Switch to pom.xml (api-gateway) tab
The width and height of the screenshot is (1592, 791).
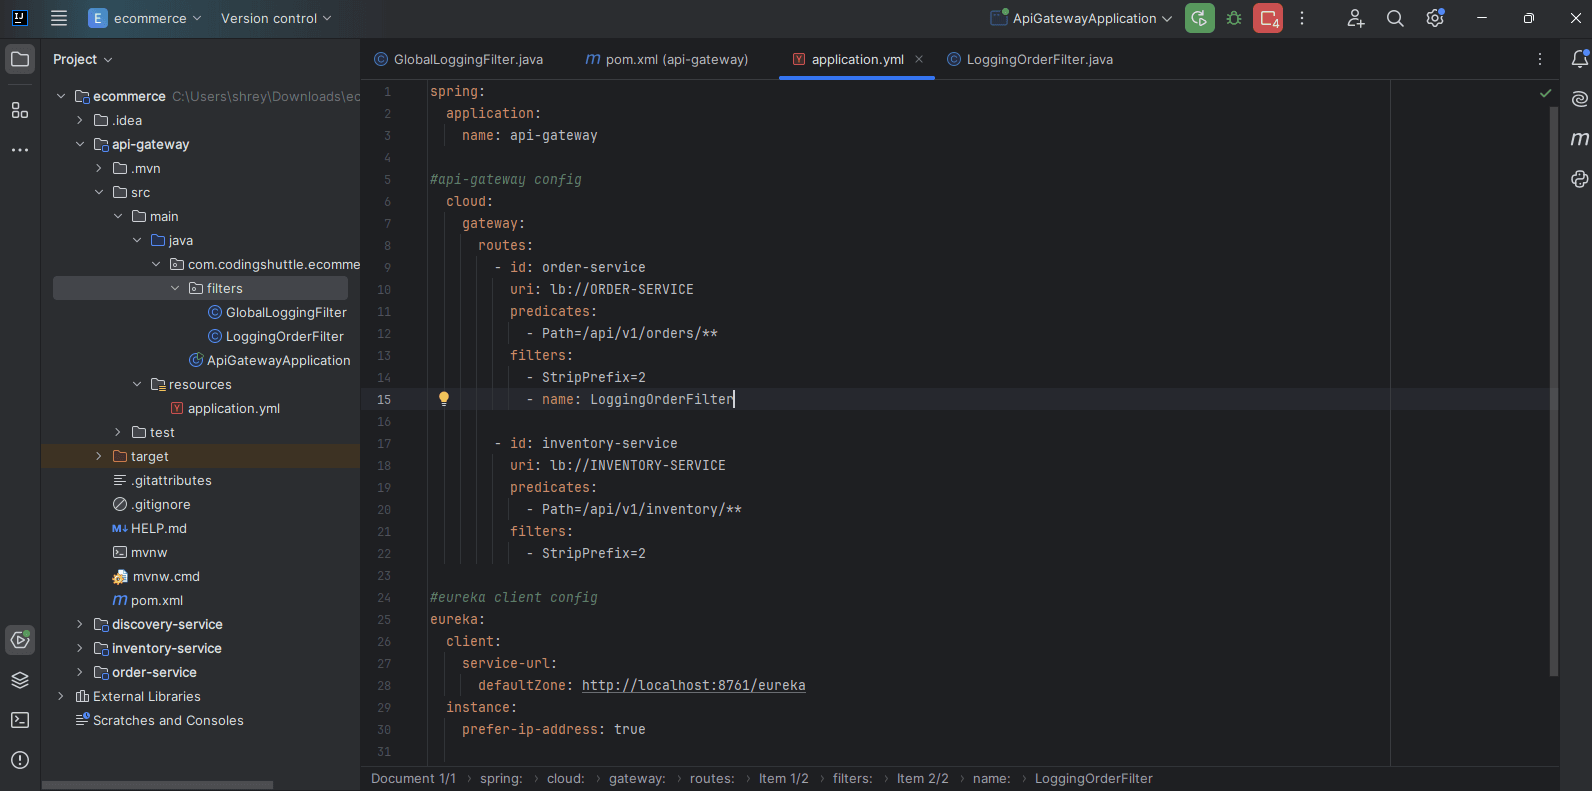pyautogui.click(x=667, y=59)
